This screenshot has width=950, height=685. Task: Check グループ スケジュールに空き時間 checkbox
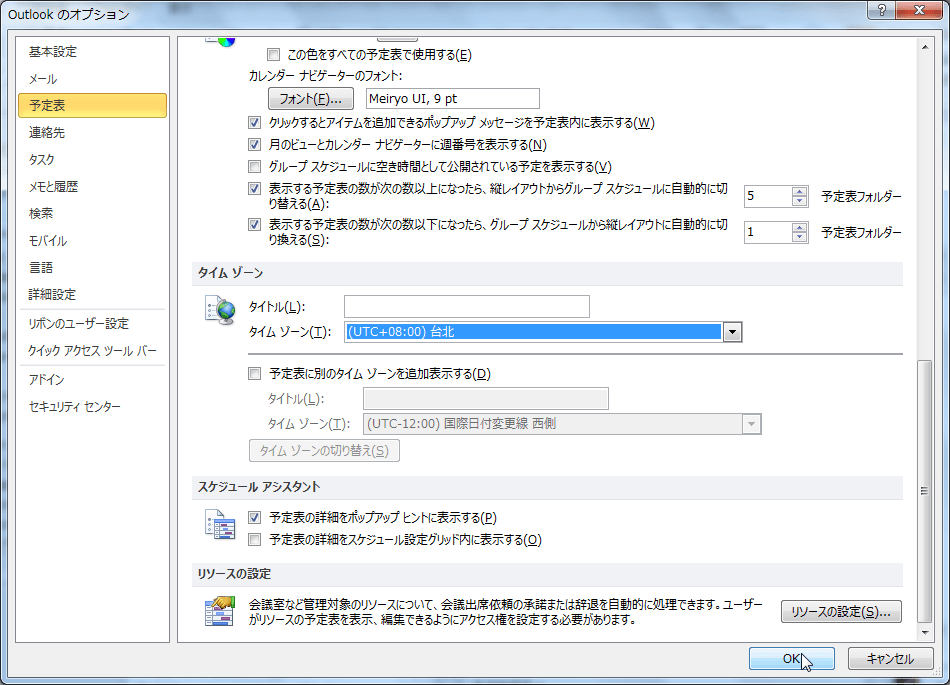pos(254,167)
